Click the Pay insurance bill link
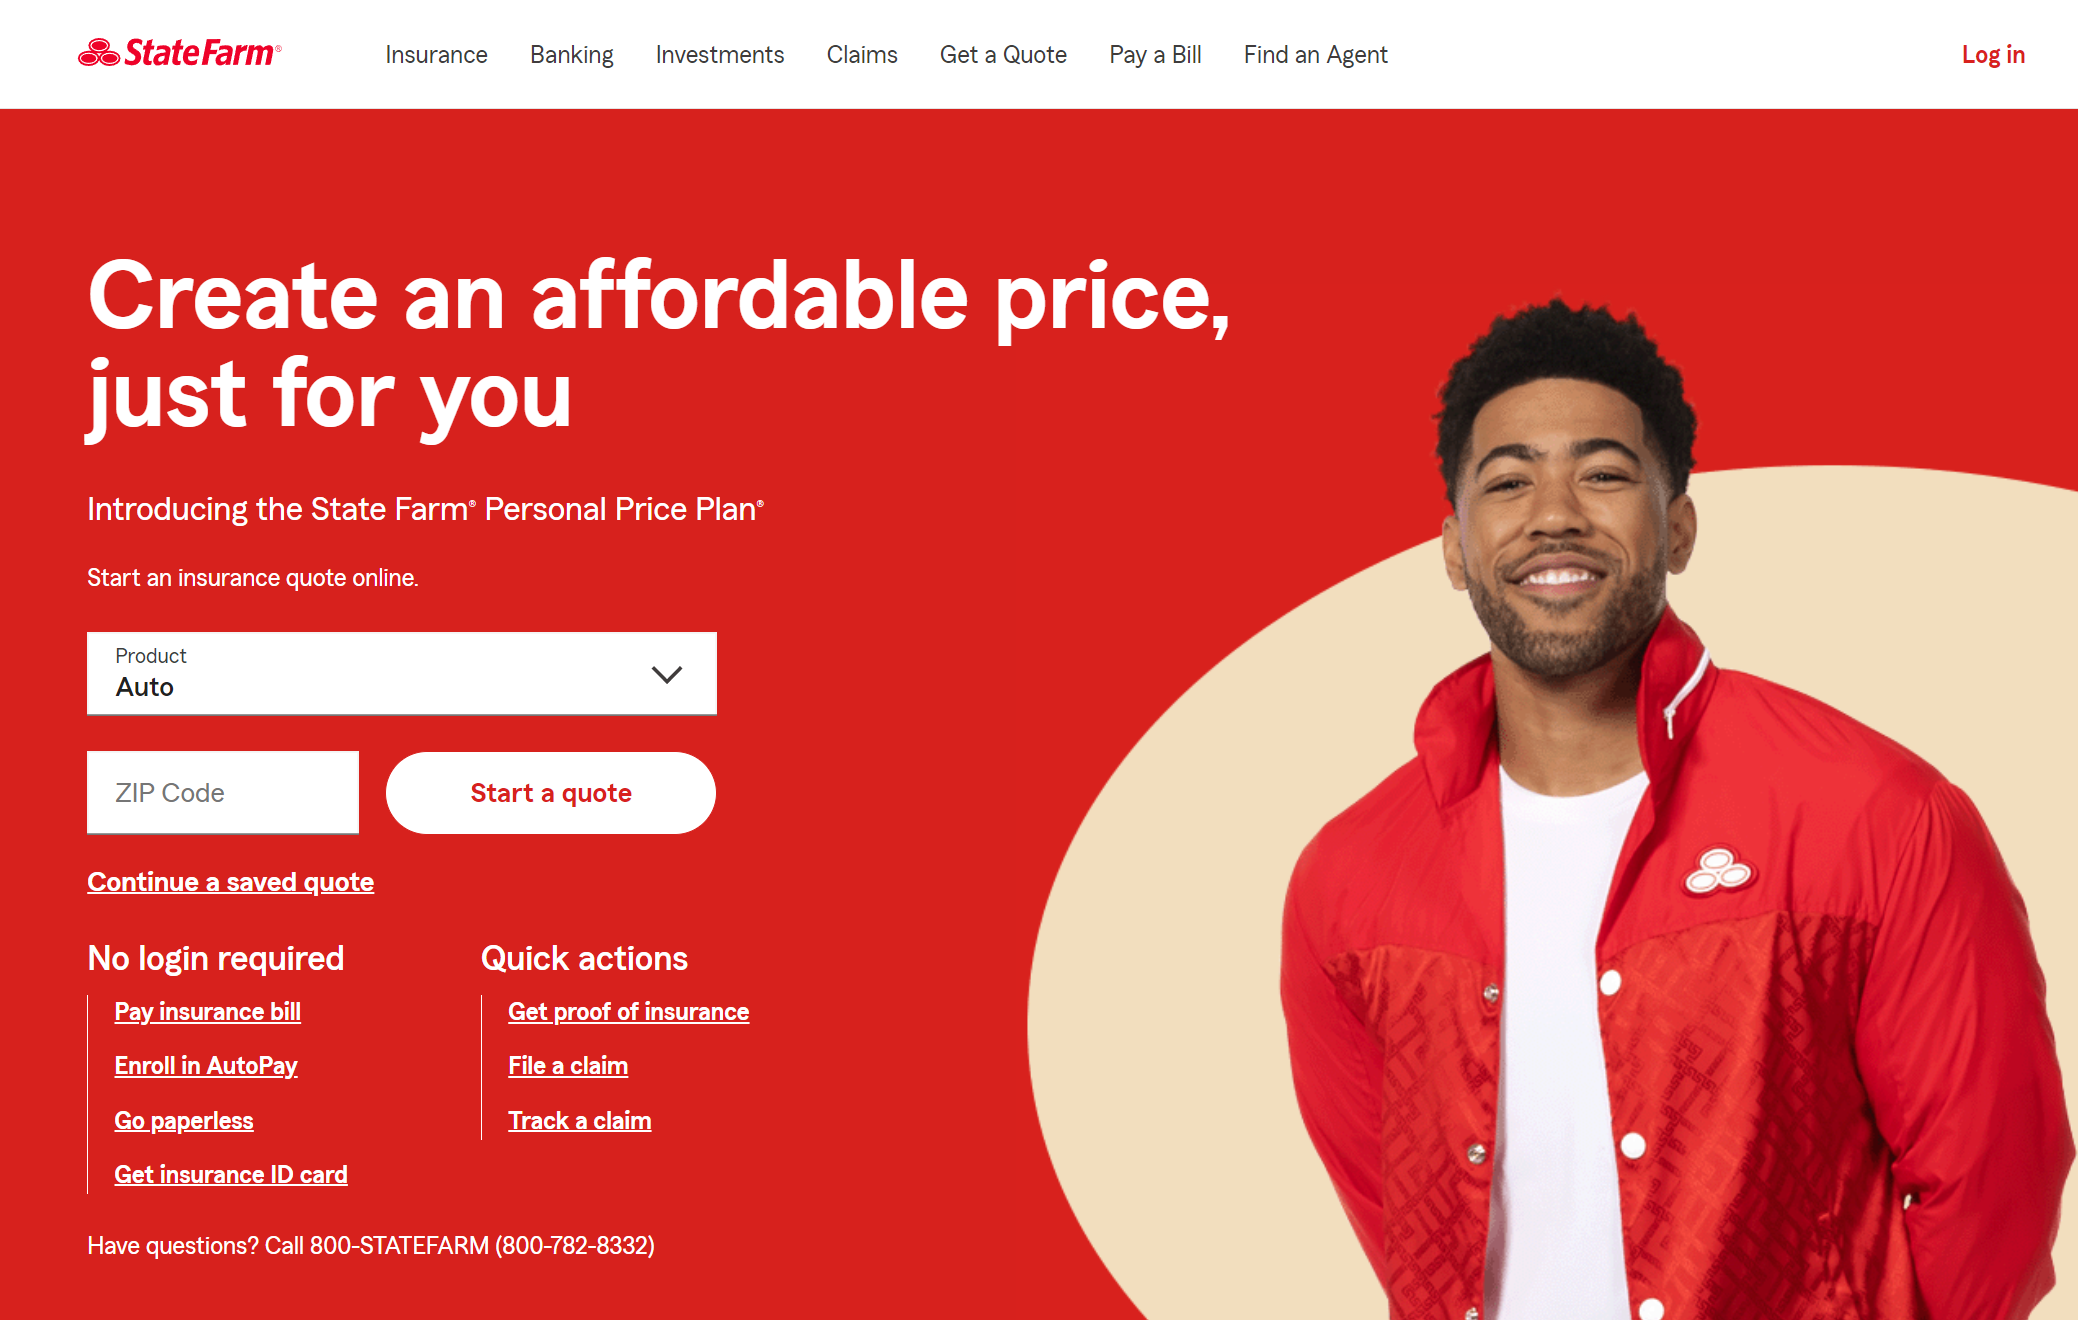 (x=209, y=1010)
